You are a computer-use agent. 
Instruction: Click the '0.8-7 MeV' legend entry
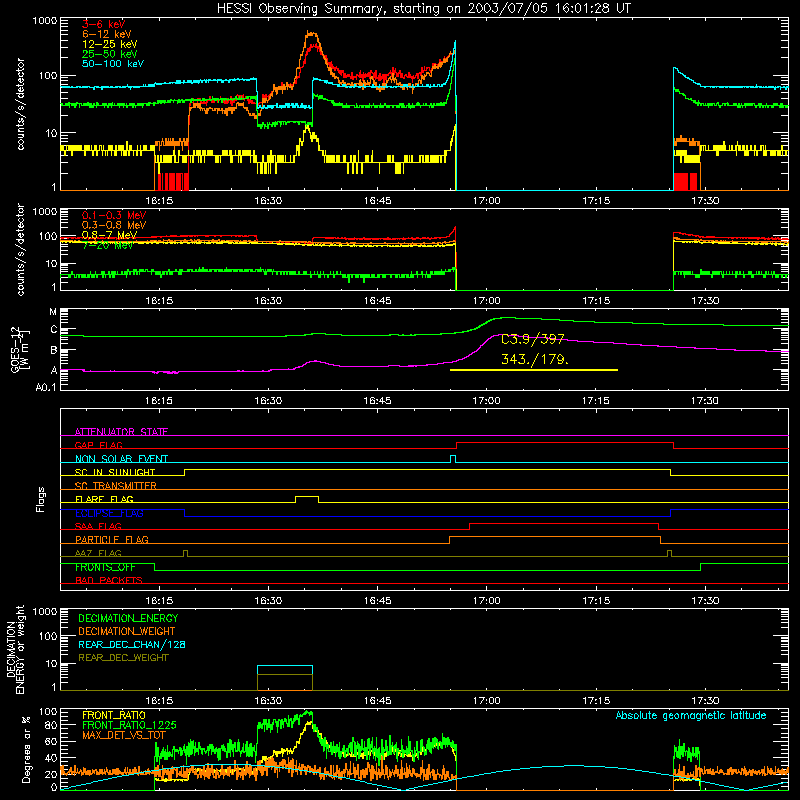click(110, 235)
